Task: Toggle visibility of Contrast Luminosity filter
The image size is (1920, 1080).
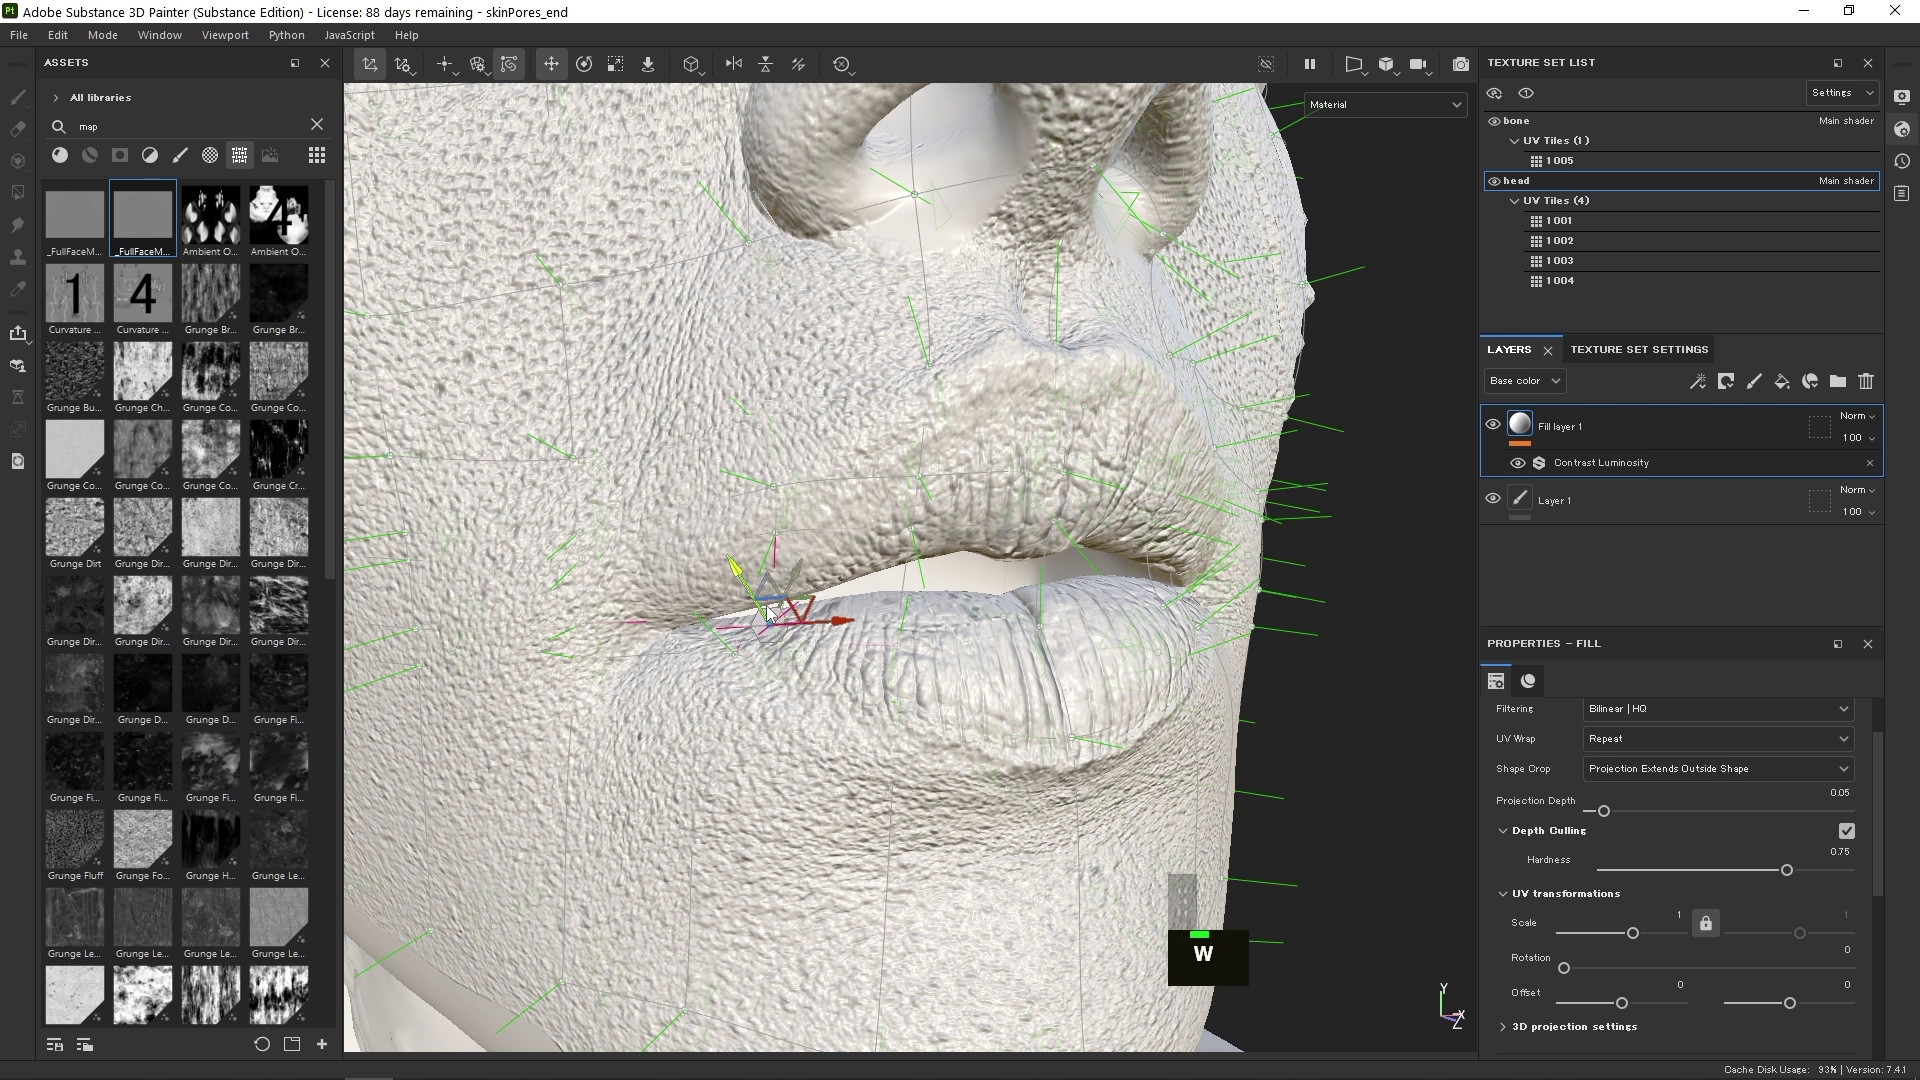Action: click(x=1518, y=462)
